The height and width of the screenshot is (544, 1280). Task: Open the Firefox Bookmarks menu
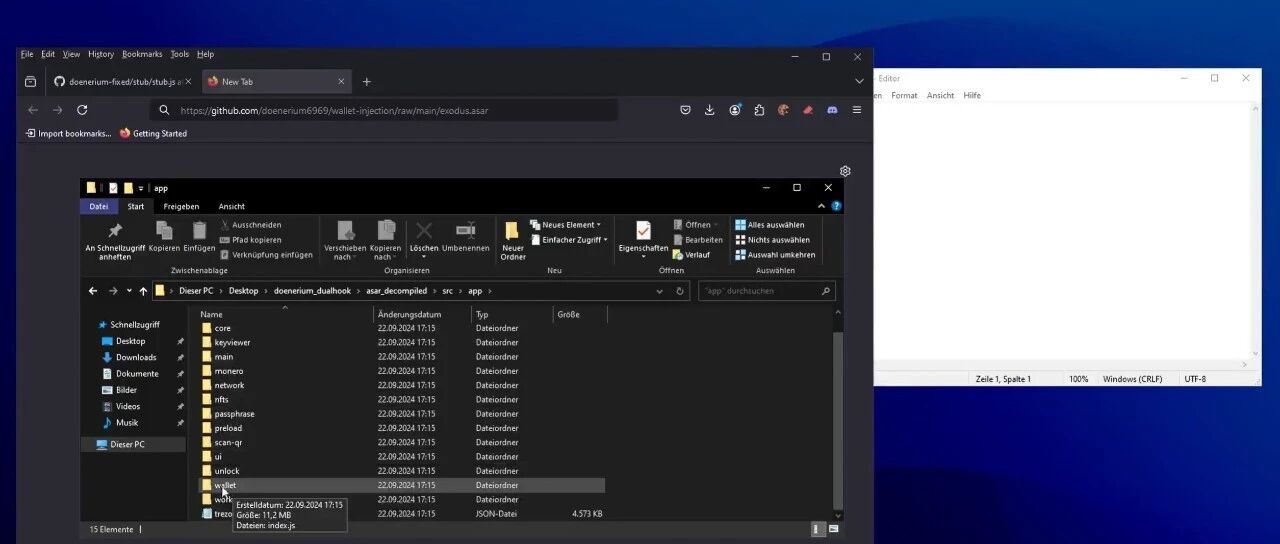(142, 54)
